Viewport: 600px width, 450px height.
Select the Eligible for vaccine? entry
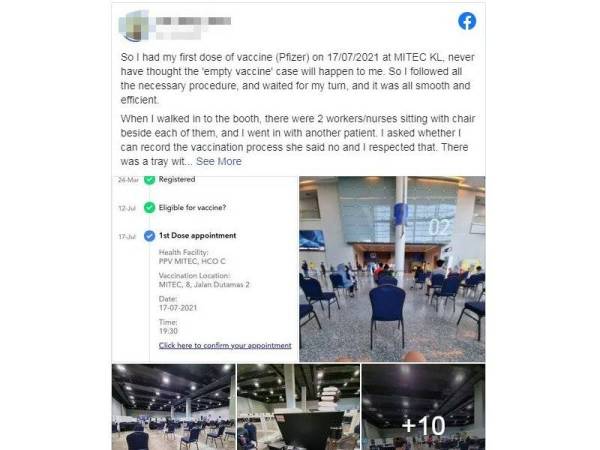point(192,207)
